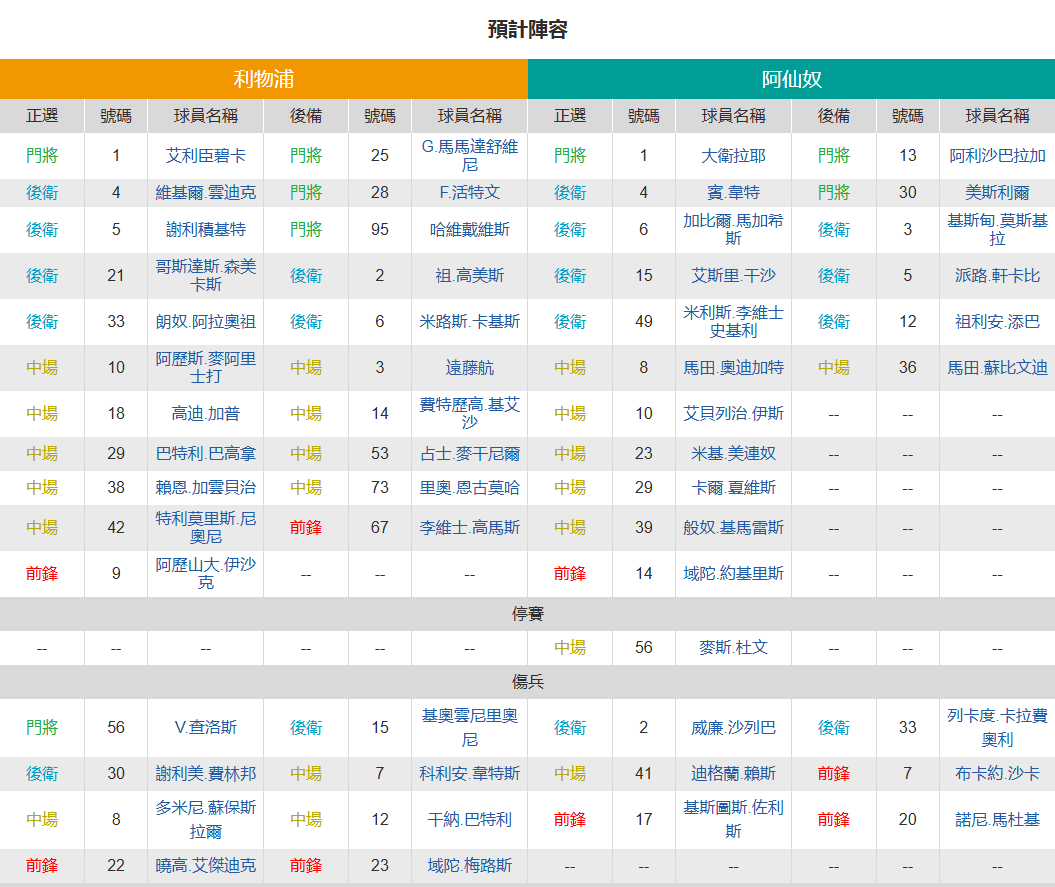Select player 謝利積基特
The image size is (1055, 887).
[x=205, y=229]
